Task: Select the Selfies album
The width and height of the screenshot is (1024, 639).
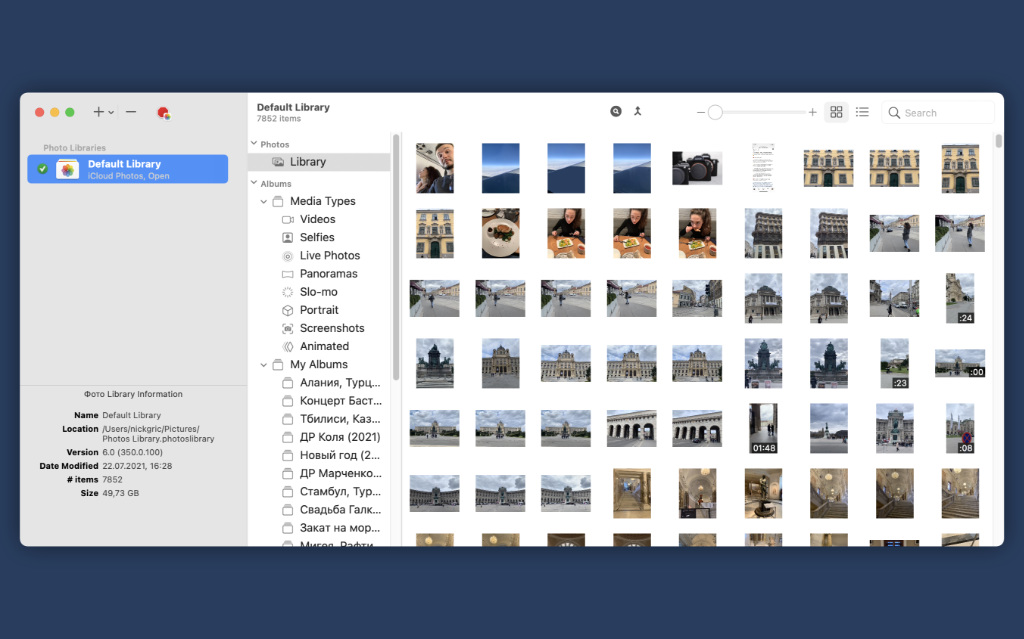Action: coord(317,237)
